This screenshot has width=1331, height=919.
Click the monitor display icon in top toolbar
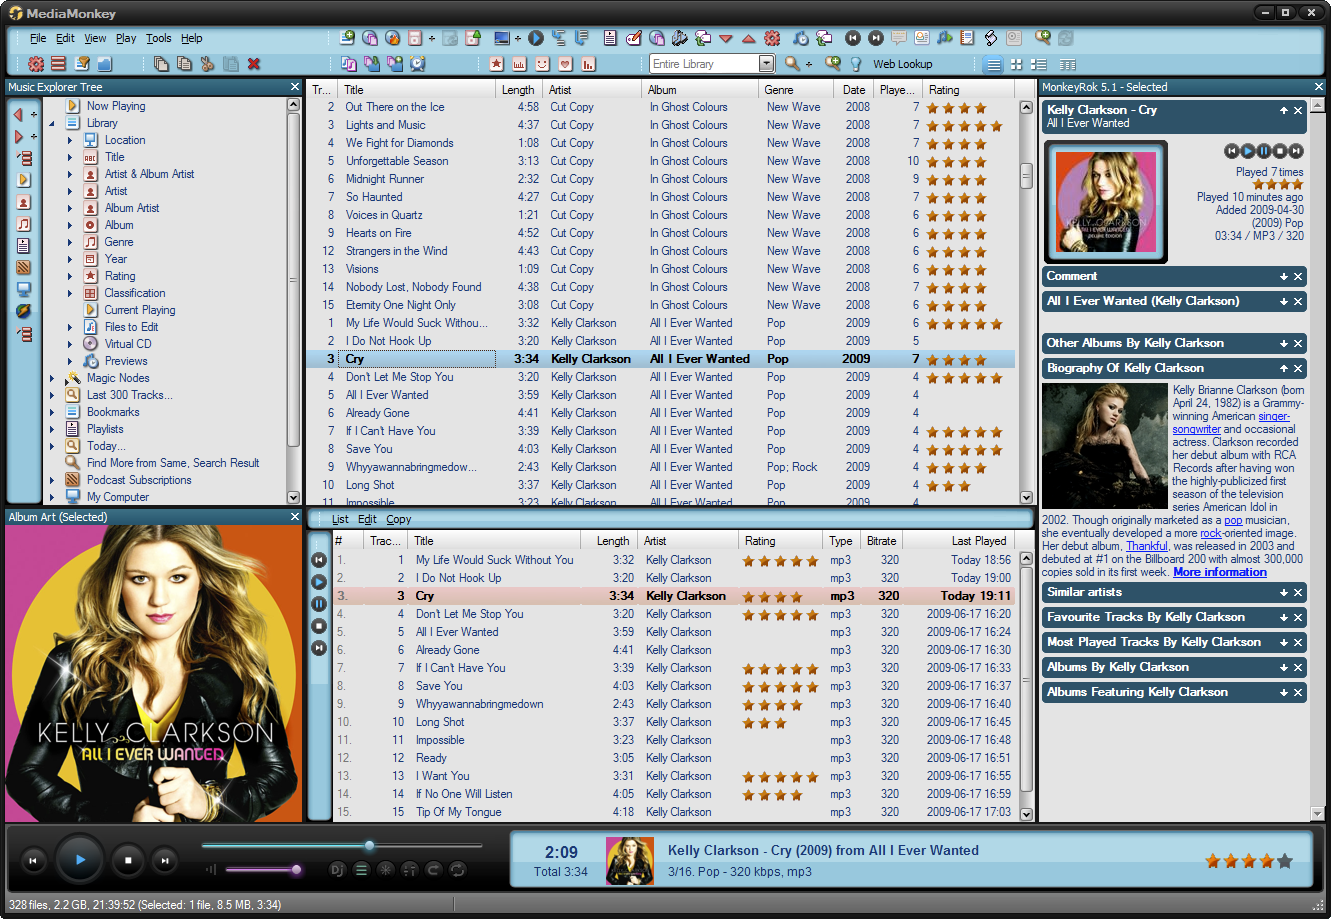pos(502,38)
